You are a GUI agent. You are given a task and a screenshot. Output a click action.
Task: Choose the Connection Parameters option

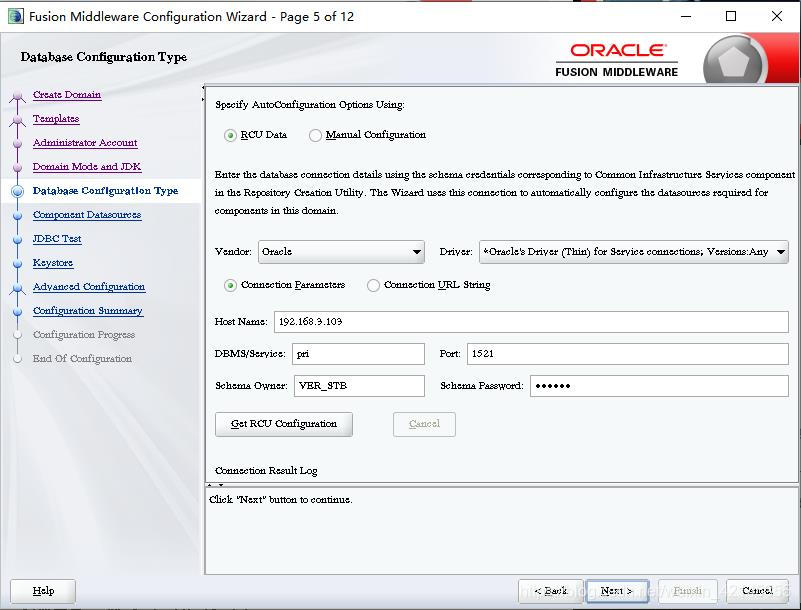pyautogui.click(x=230, y=285)
